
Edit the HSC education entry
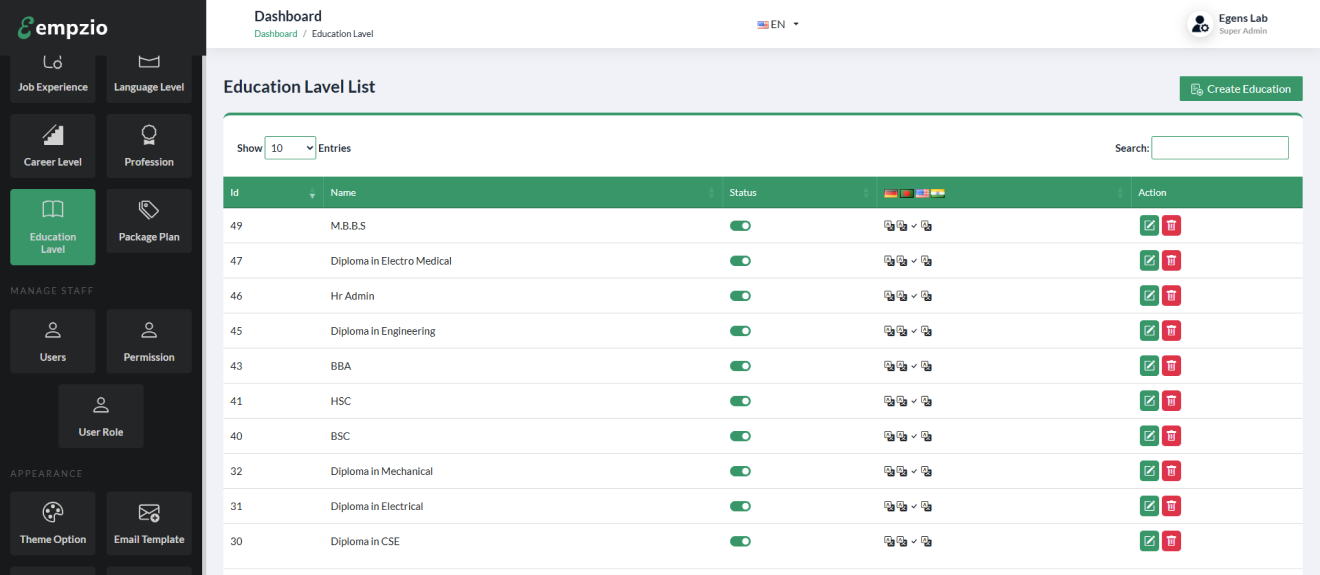[x=1149, y=401]
